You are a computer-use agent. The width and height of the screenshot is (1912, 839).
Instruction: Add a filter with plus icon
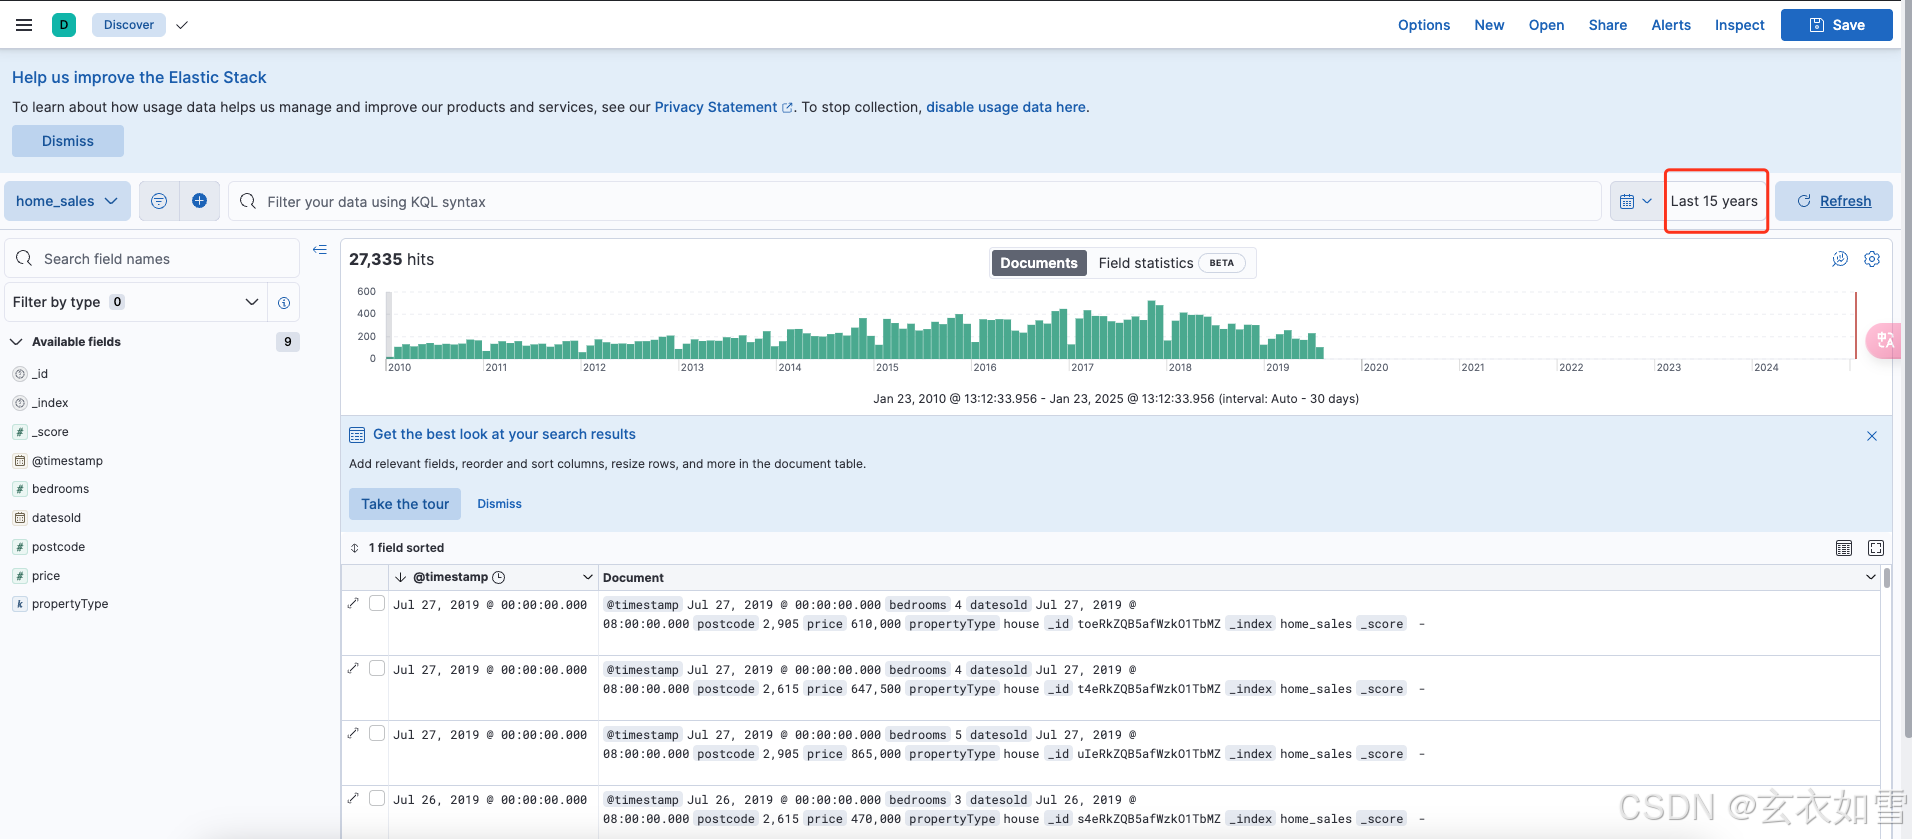[x=199, y=201]
